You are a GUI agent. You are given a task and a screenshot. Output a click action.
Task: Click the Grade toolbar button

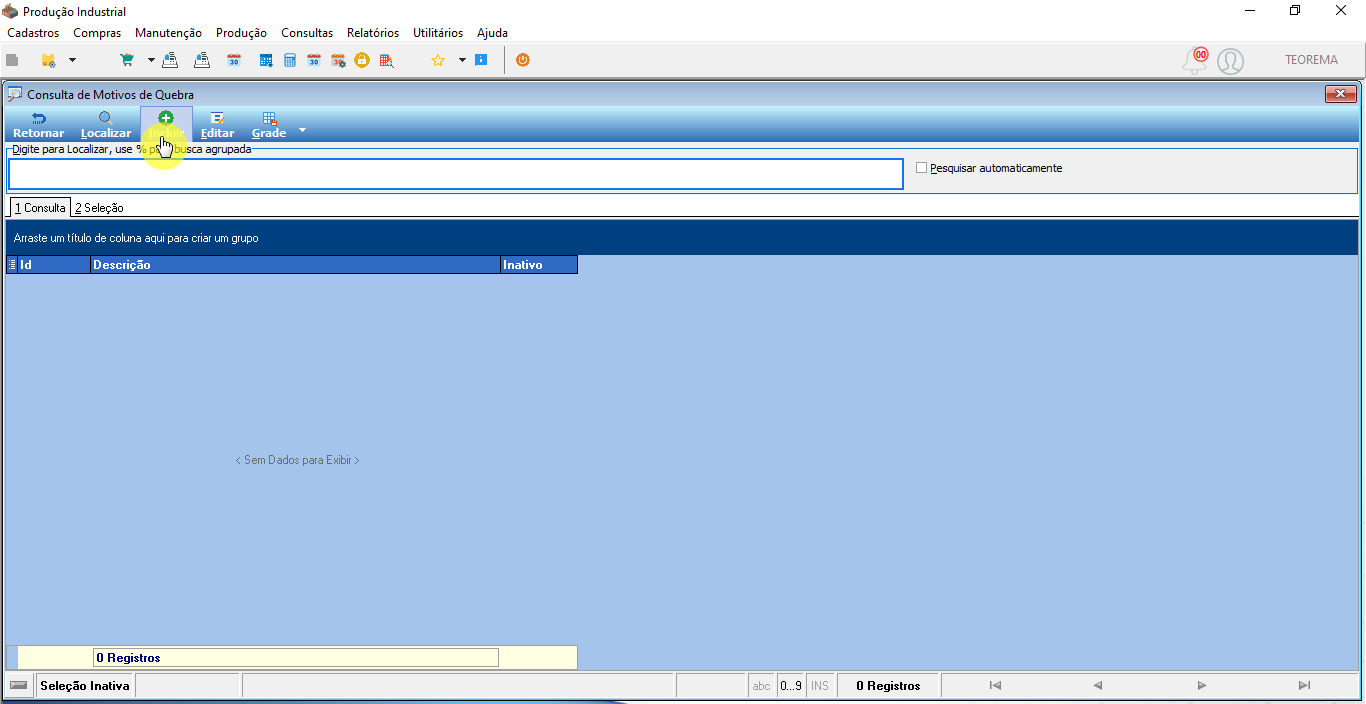[269, 125]
